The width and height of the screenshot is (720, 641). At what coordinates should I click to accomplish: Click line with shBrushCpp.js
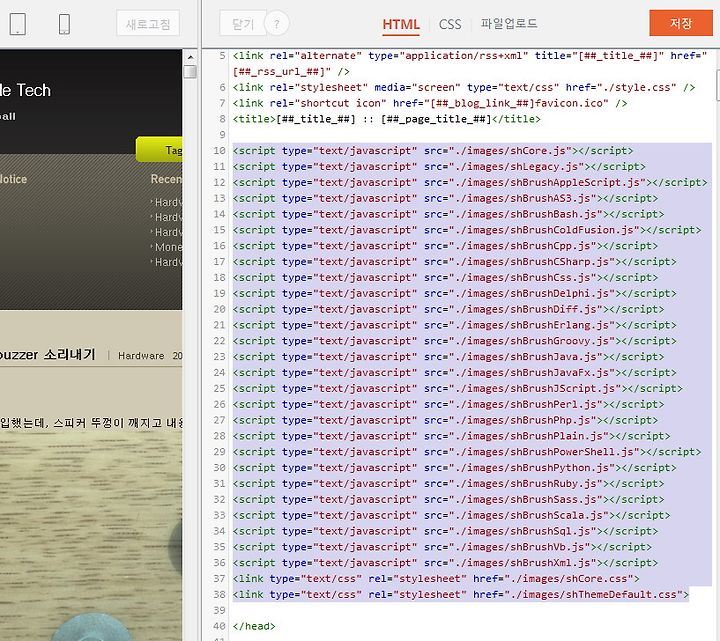445,246
